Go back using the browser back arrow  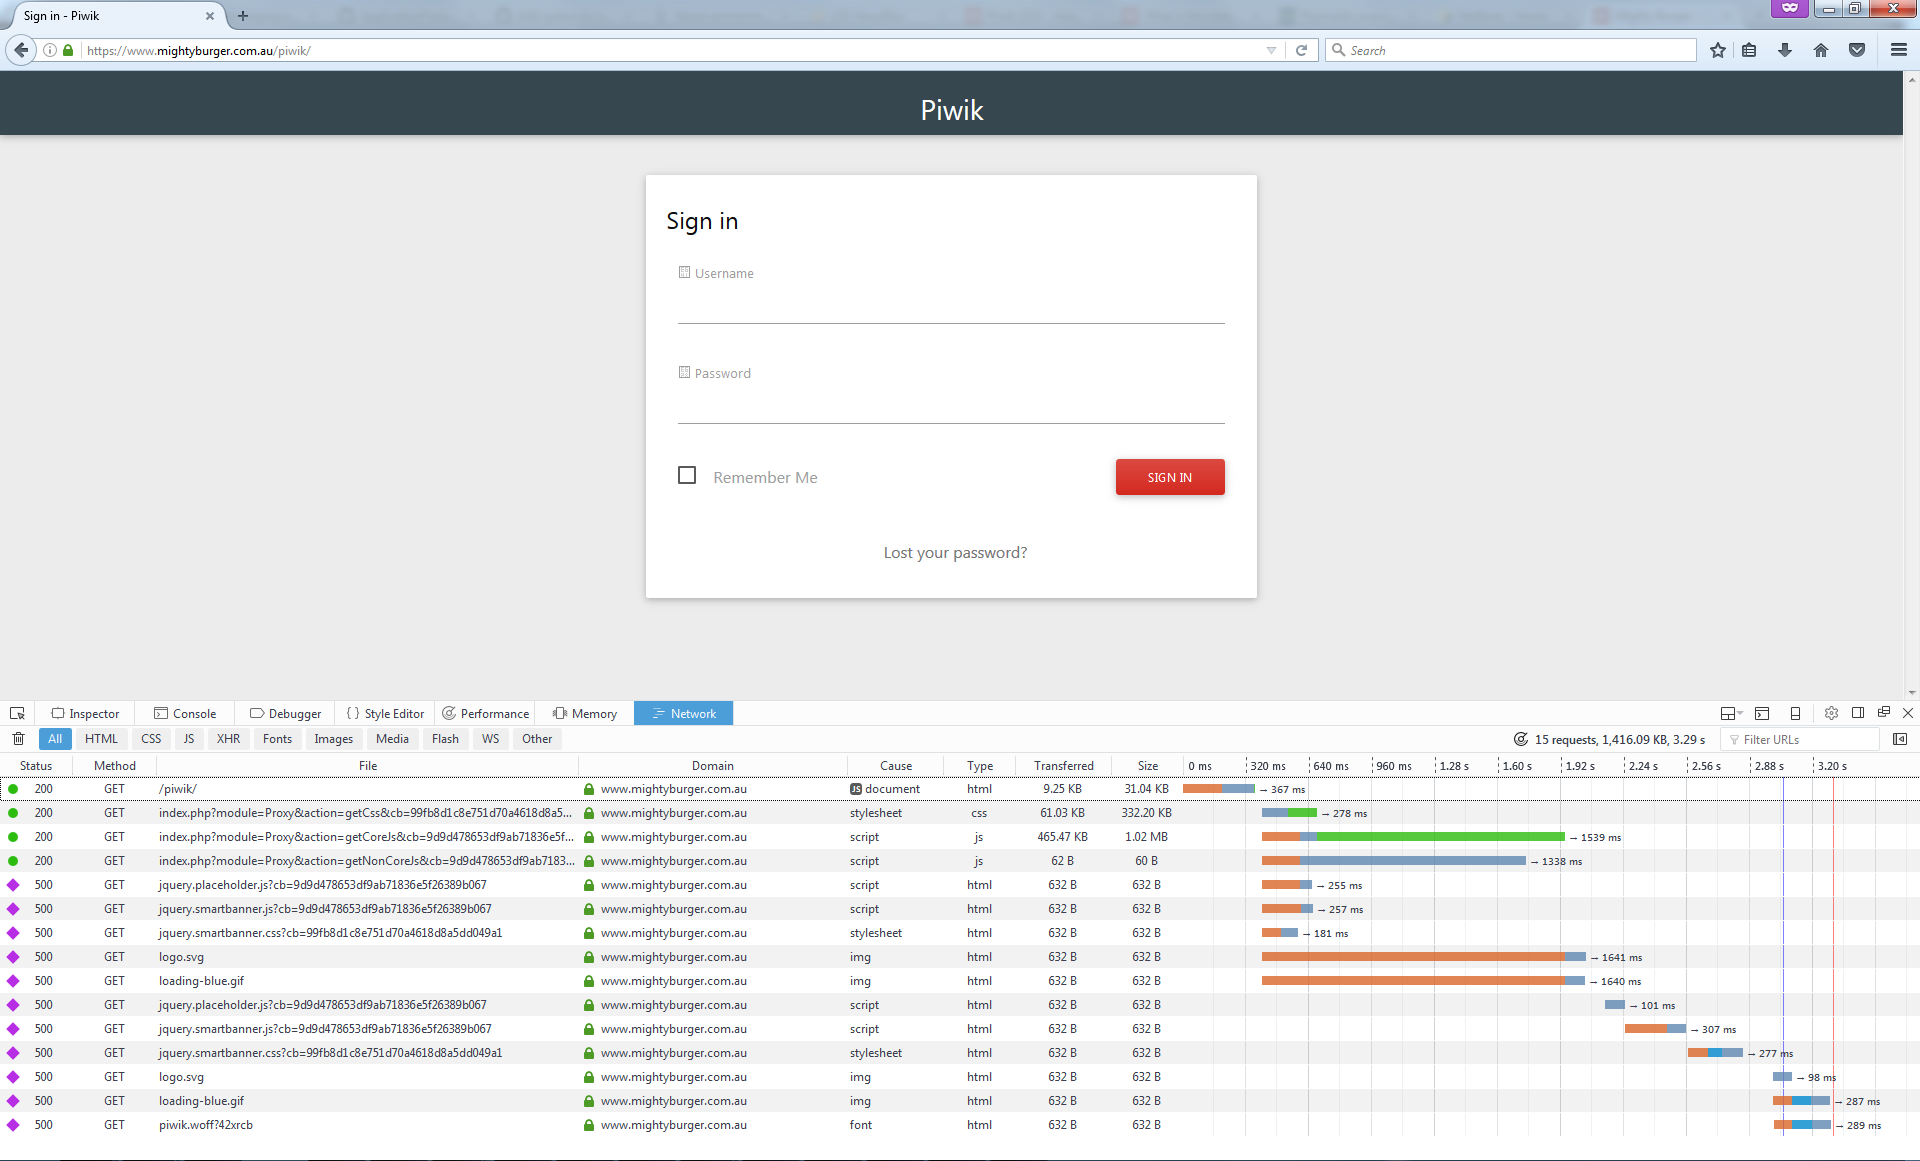pos(21,50)
